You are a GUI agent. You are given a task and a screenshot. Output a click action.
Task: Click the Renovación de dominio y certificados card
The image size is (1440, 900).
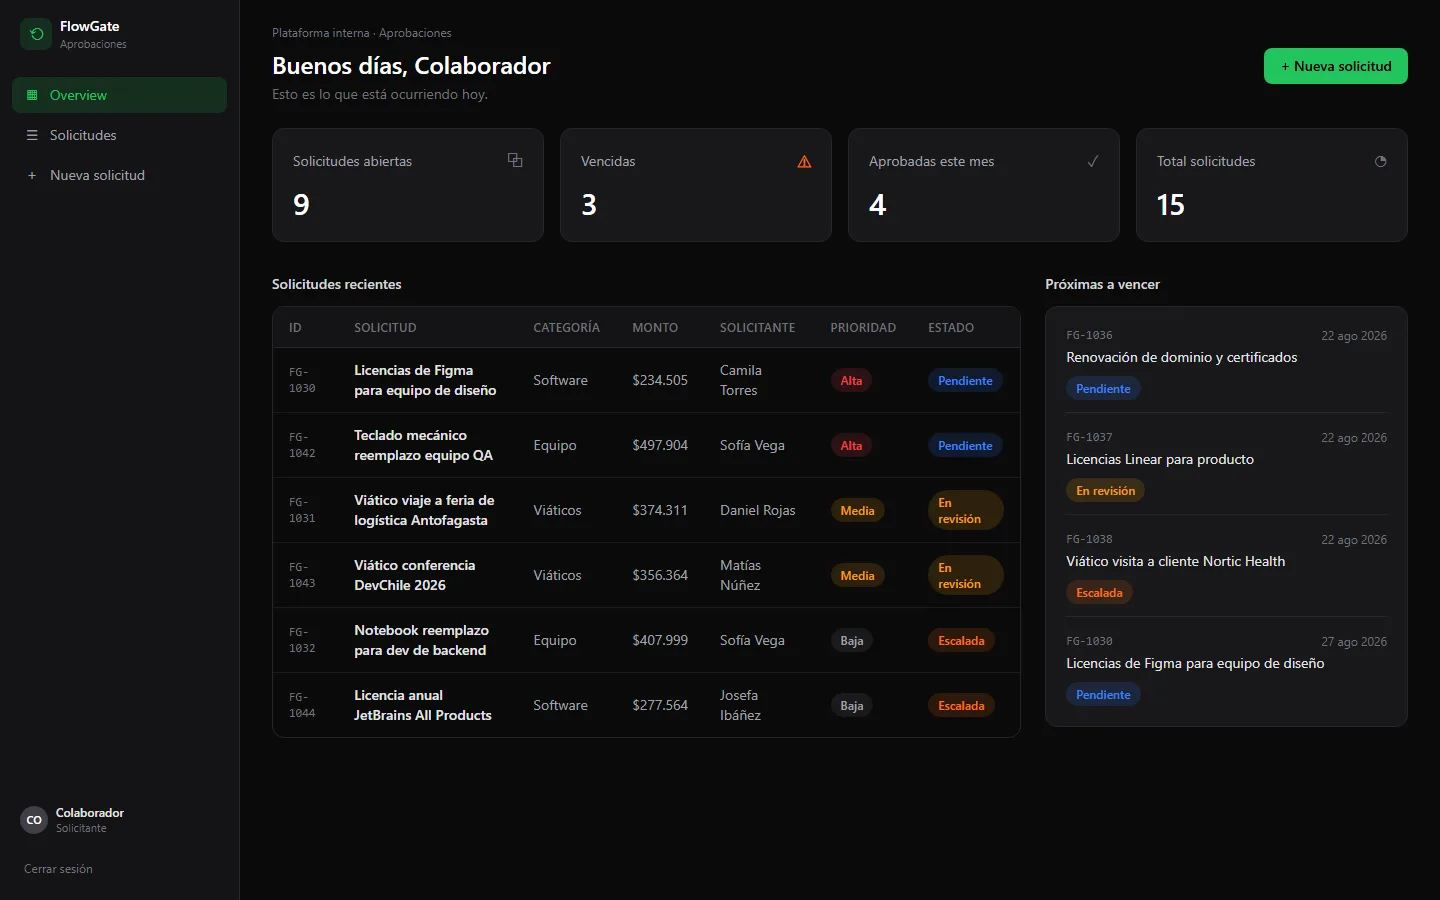pos(1226,362)
